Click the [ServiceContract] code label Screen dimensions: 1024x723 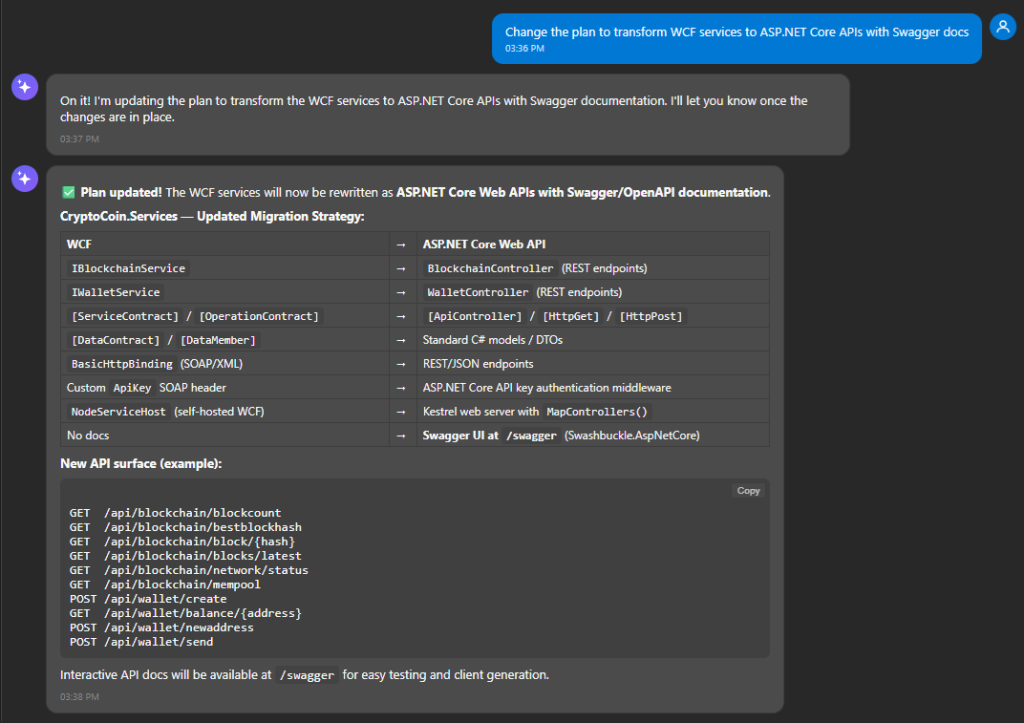click(x=125, y=316)
